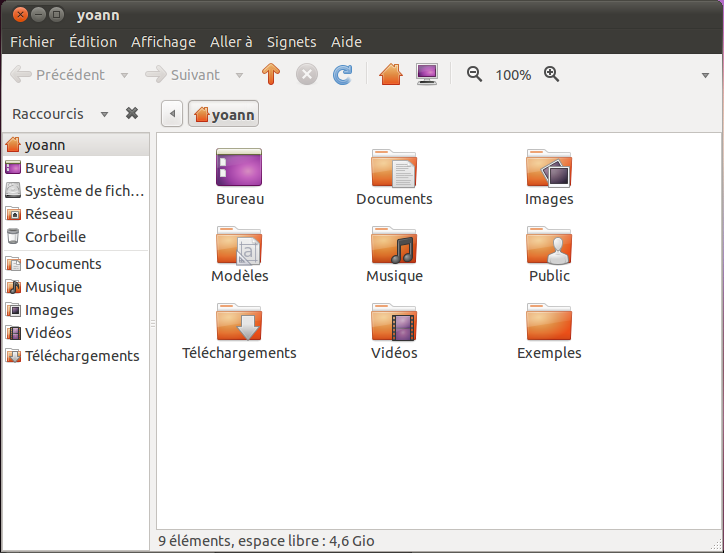Open Images bookmark in the sidebar
Viewport: 724px width, 553px height.
[x=76, y=310]
